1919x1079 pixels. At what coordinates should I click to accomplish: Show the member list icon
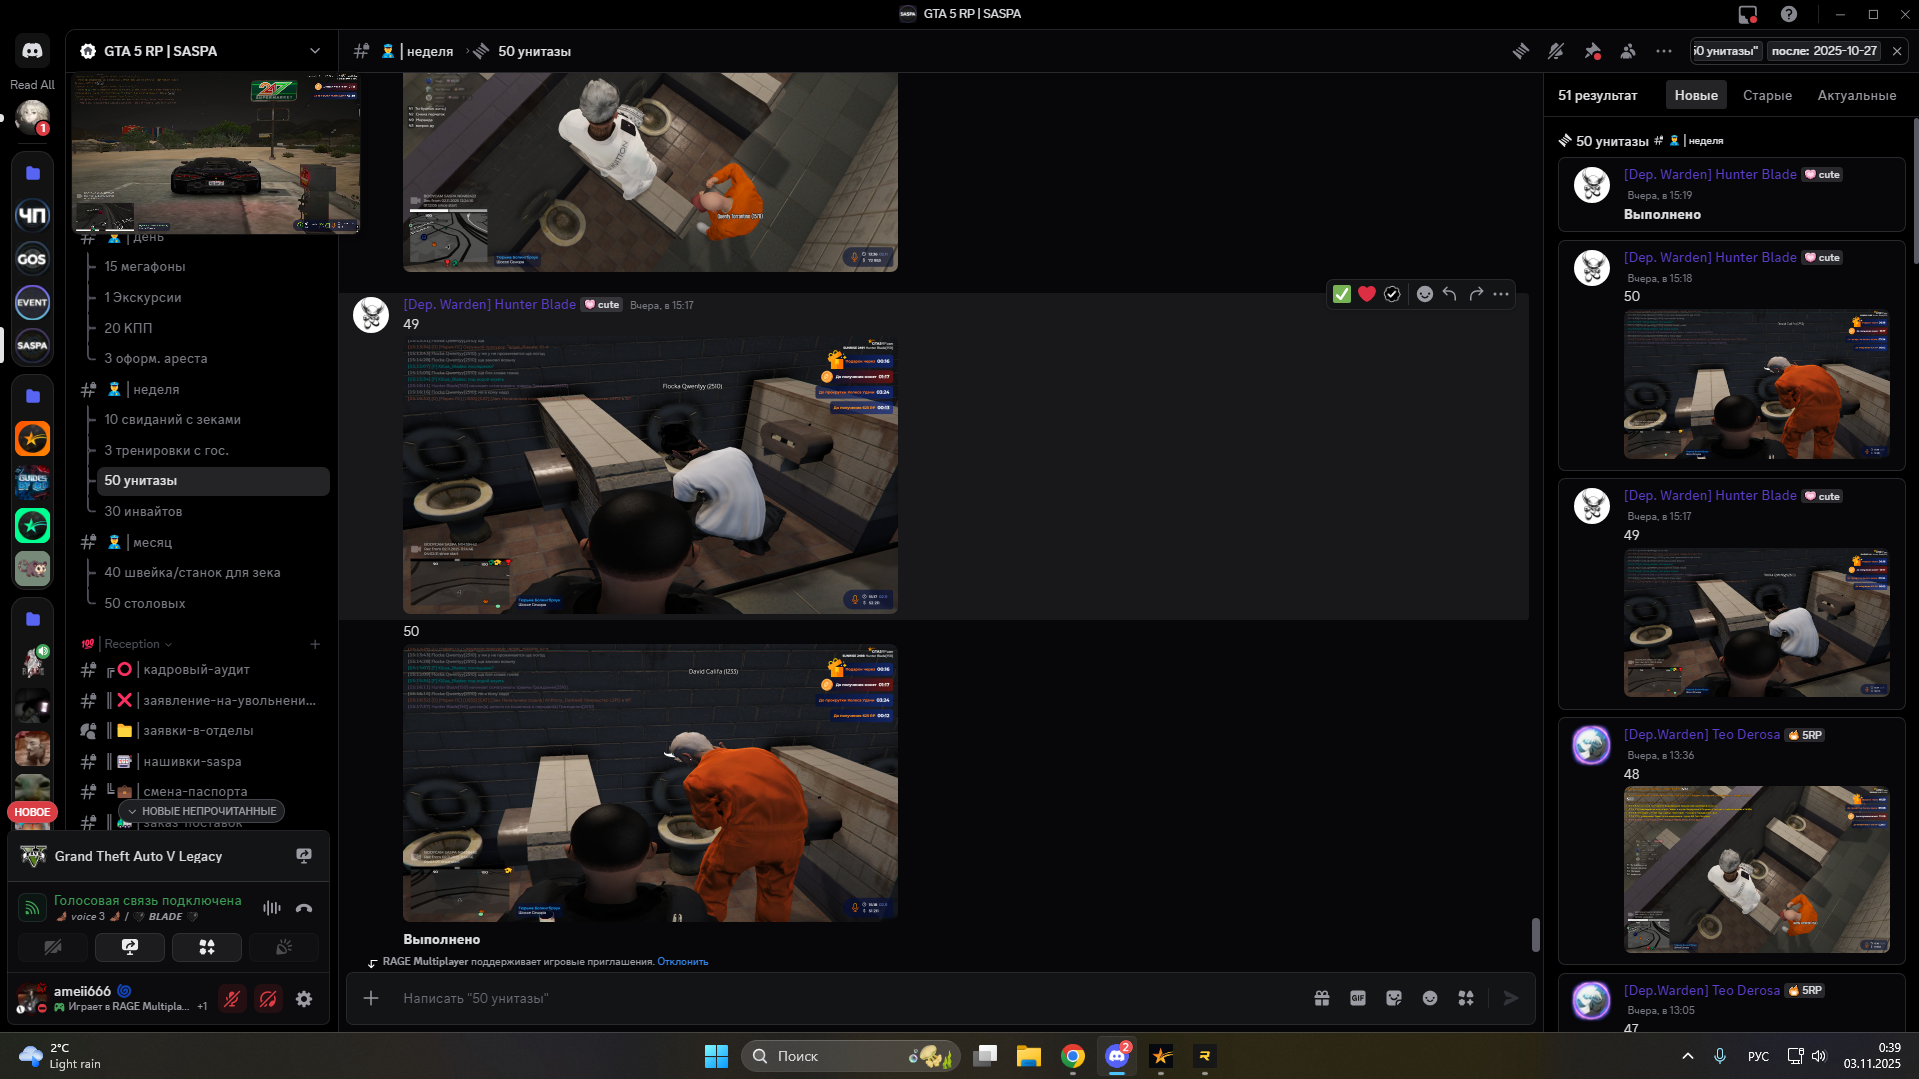(1628, 51)
